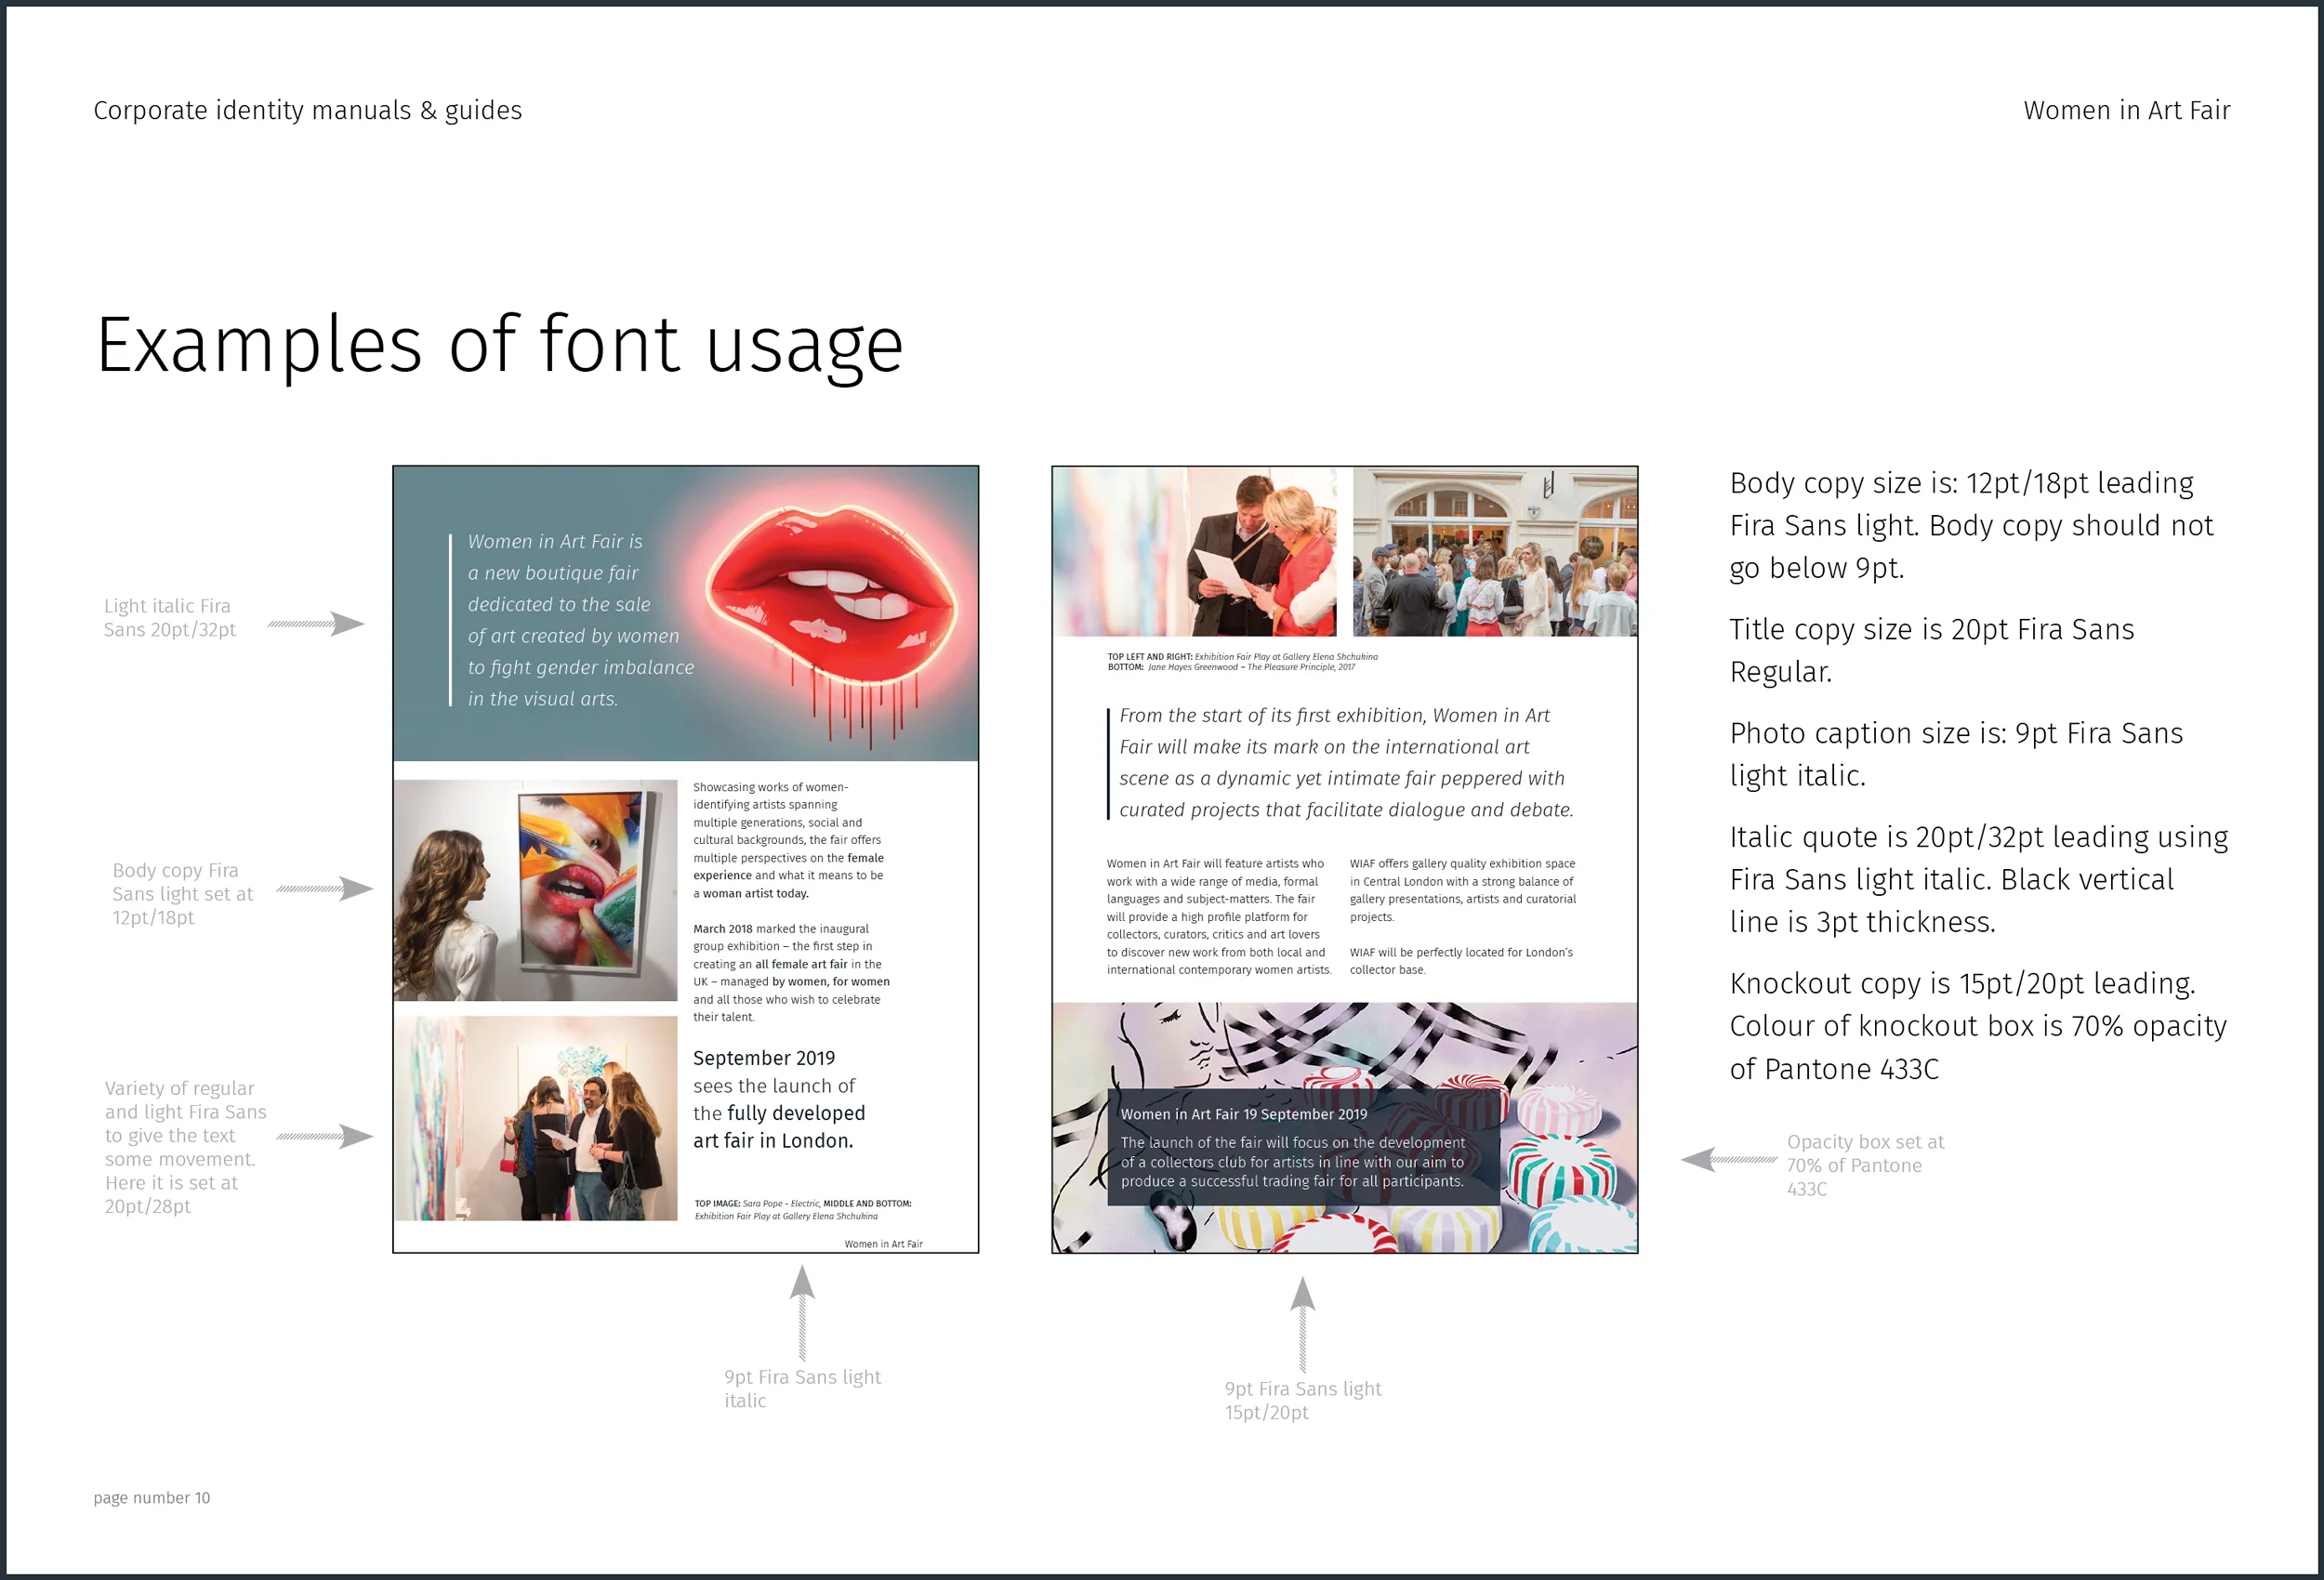Viewport: 2324px width, 1580px height.
Task: Select the 'Light italic Fira Sans 20pt/32pt' label
Action: coord(170,617)
